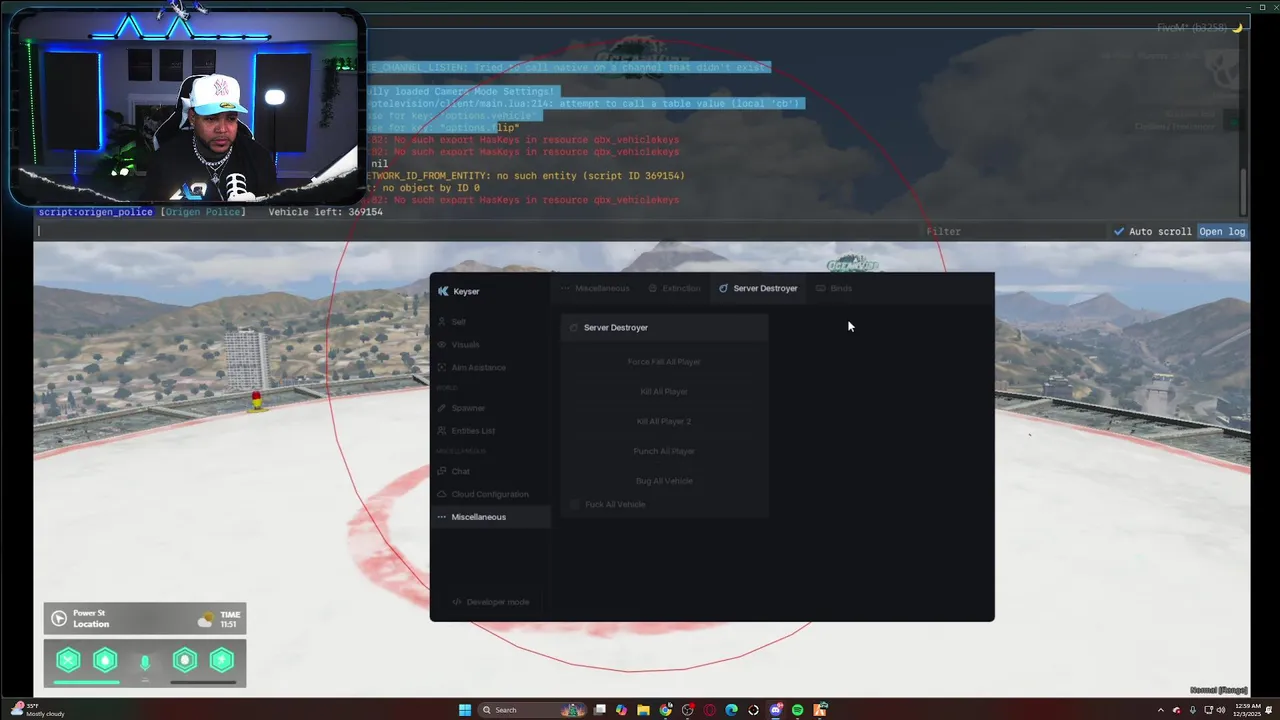
Task: Click the Open log button
Action: 1222,232
